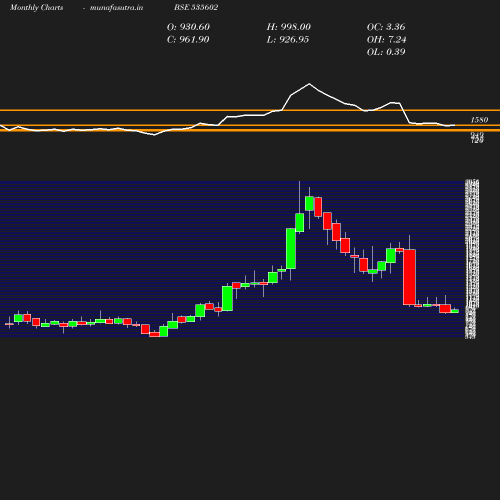Click the "Monthly Charts" title text
This screenshot has width=500, height=500.
click(37, 7)
